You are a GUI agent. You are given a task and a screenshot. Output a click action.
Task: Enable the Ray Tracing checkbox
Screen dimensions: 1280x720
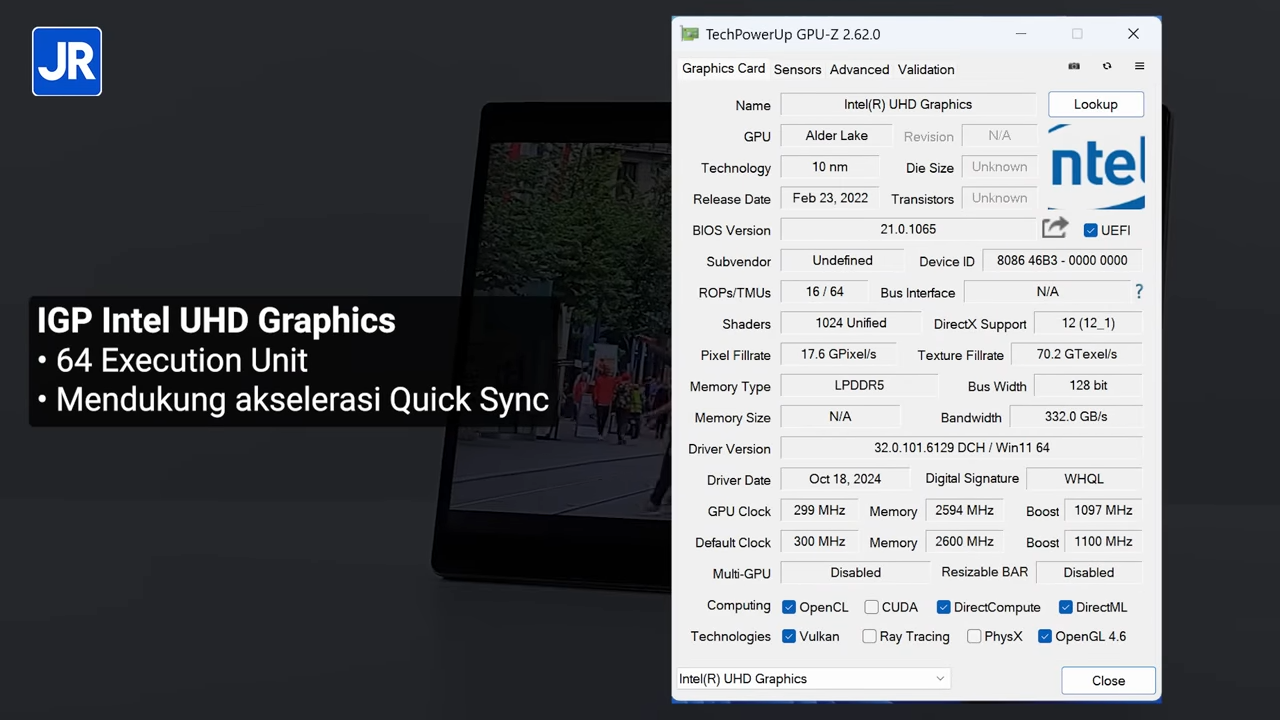[870, 636]
